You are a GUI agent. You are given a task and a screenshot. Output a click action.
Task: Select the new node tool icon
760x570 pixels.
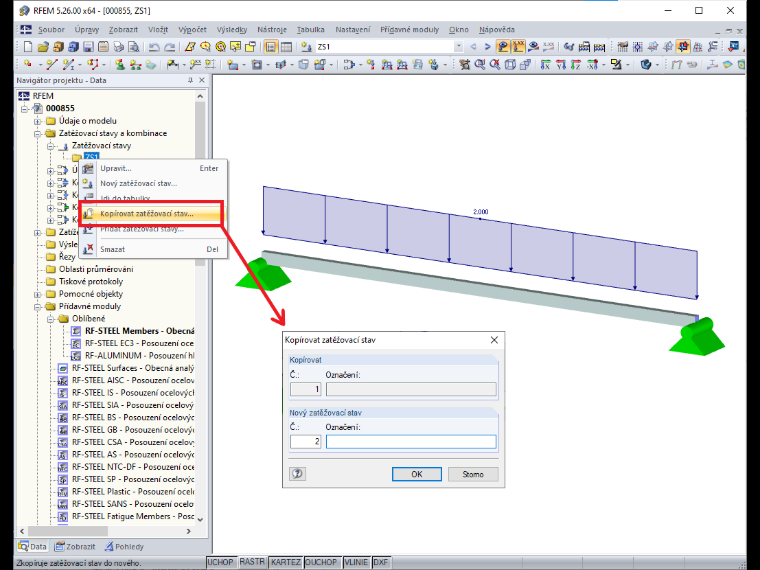[x=28, y=64]
